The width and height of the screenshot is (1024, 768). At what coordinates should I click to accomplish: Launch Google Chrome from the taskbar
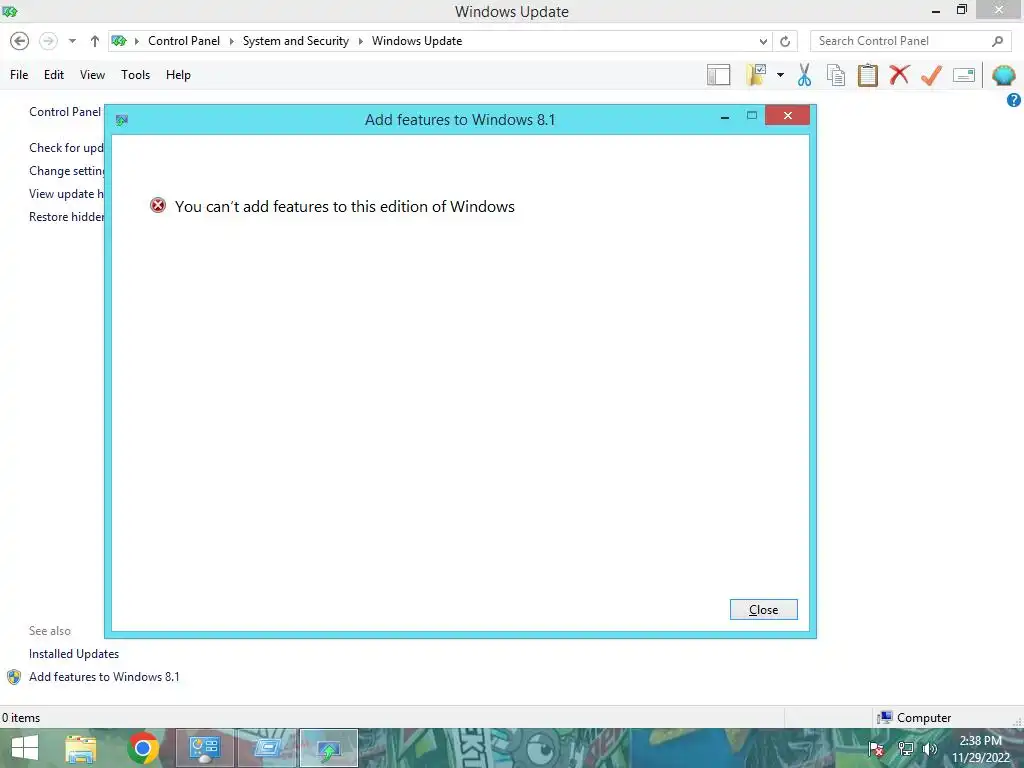143,748
